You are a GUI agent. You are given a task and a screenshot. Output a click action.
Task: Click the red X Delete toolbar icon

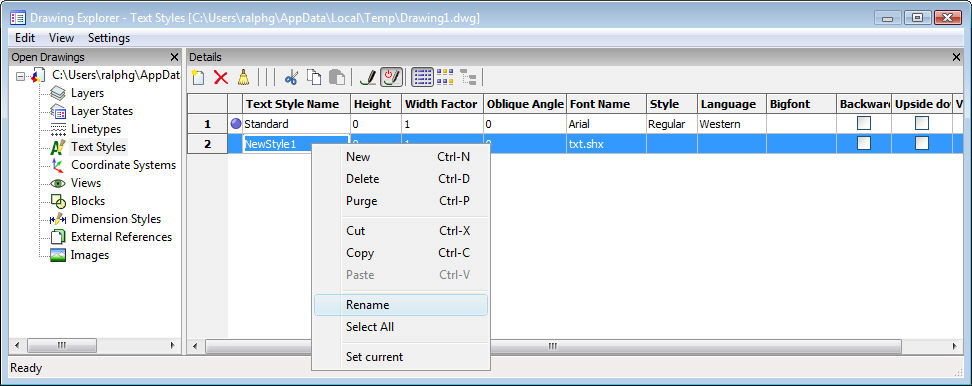(x=221, y=77)
